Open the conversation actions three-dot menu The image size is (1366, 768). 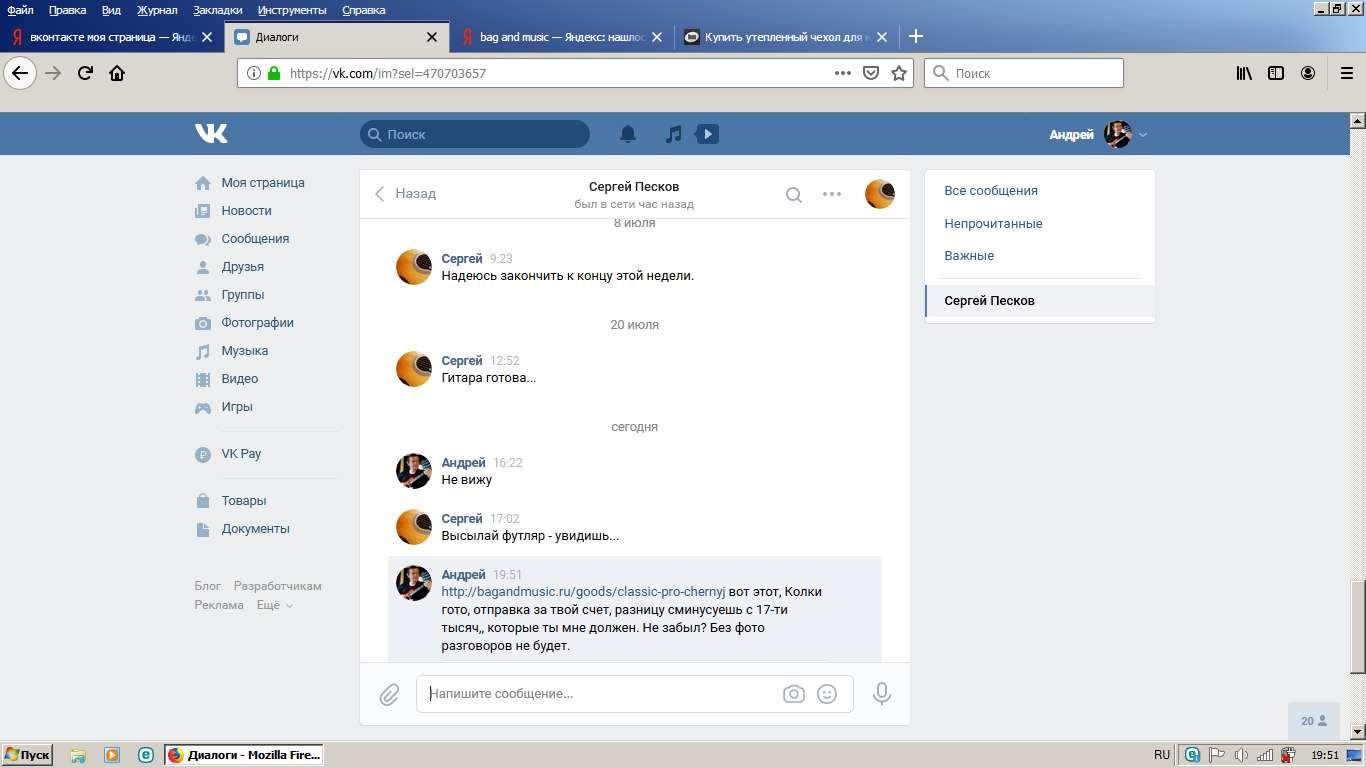[832, 194]
